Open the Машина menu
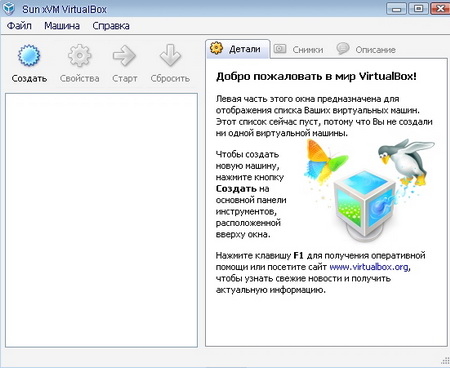Image resolution: width=450 pixels, height=368 pixels. 62,26
